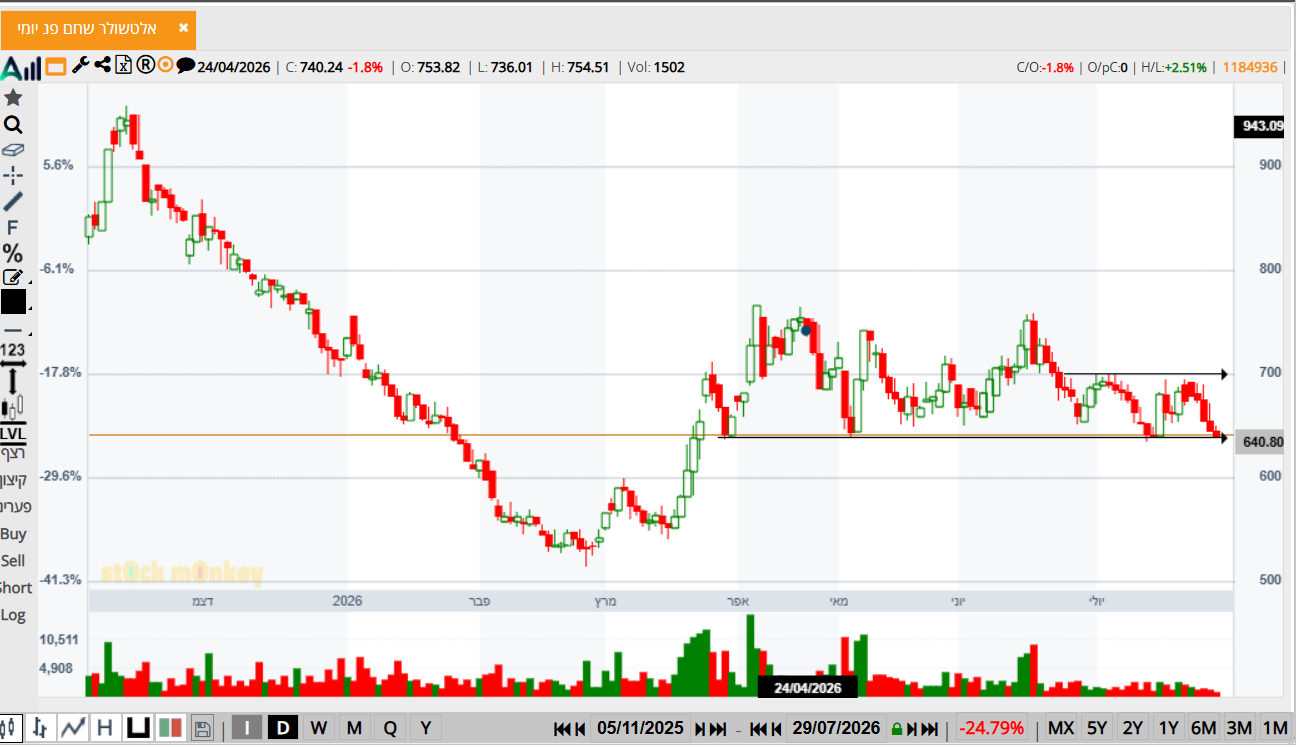Switch to line chart display
1301x747 pixels.
[72, 728]
